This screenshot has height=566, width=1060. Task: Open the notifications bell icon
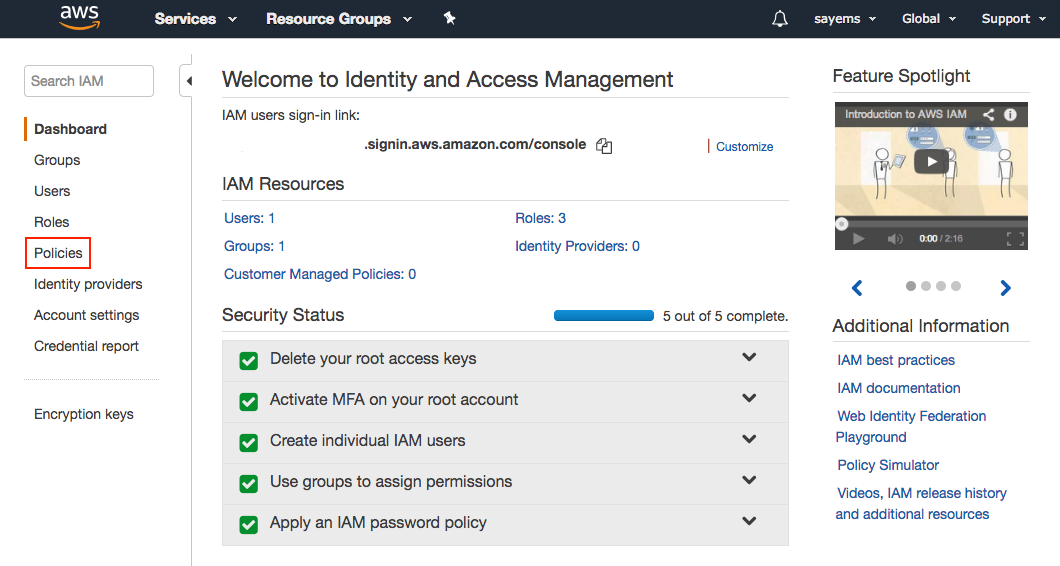pyautogui.click(x=779, y=19)
